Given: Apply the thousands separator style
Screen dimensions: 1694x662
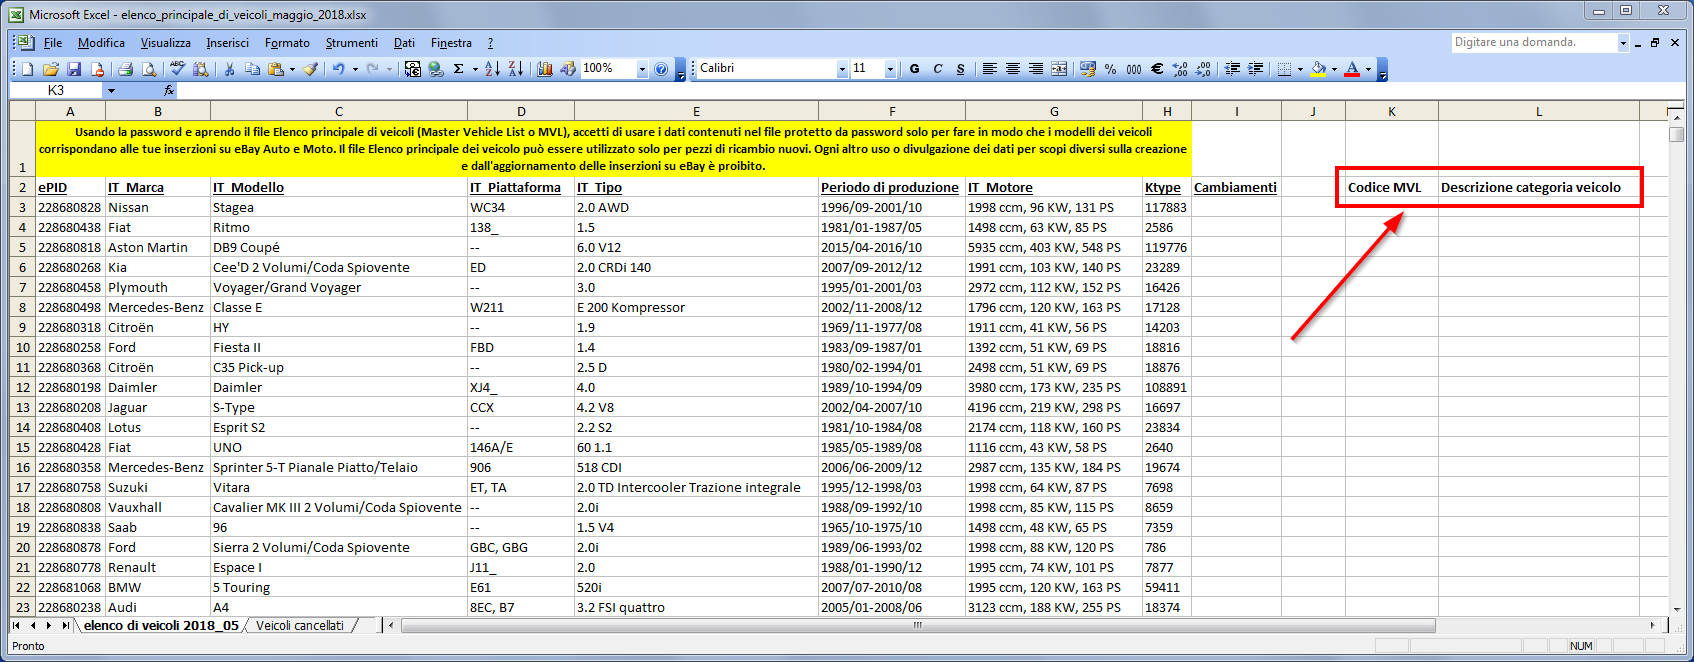Looking at the screenshot, I should coord(1134,69).
